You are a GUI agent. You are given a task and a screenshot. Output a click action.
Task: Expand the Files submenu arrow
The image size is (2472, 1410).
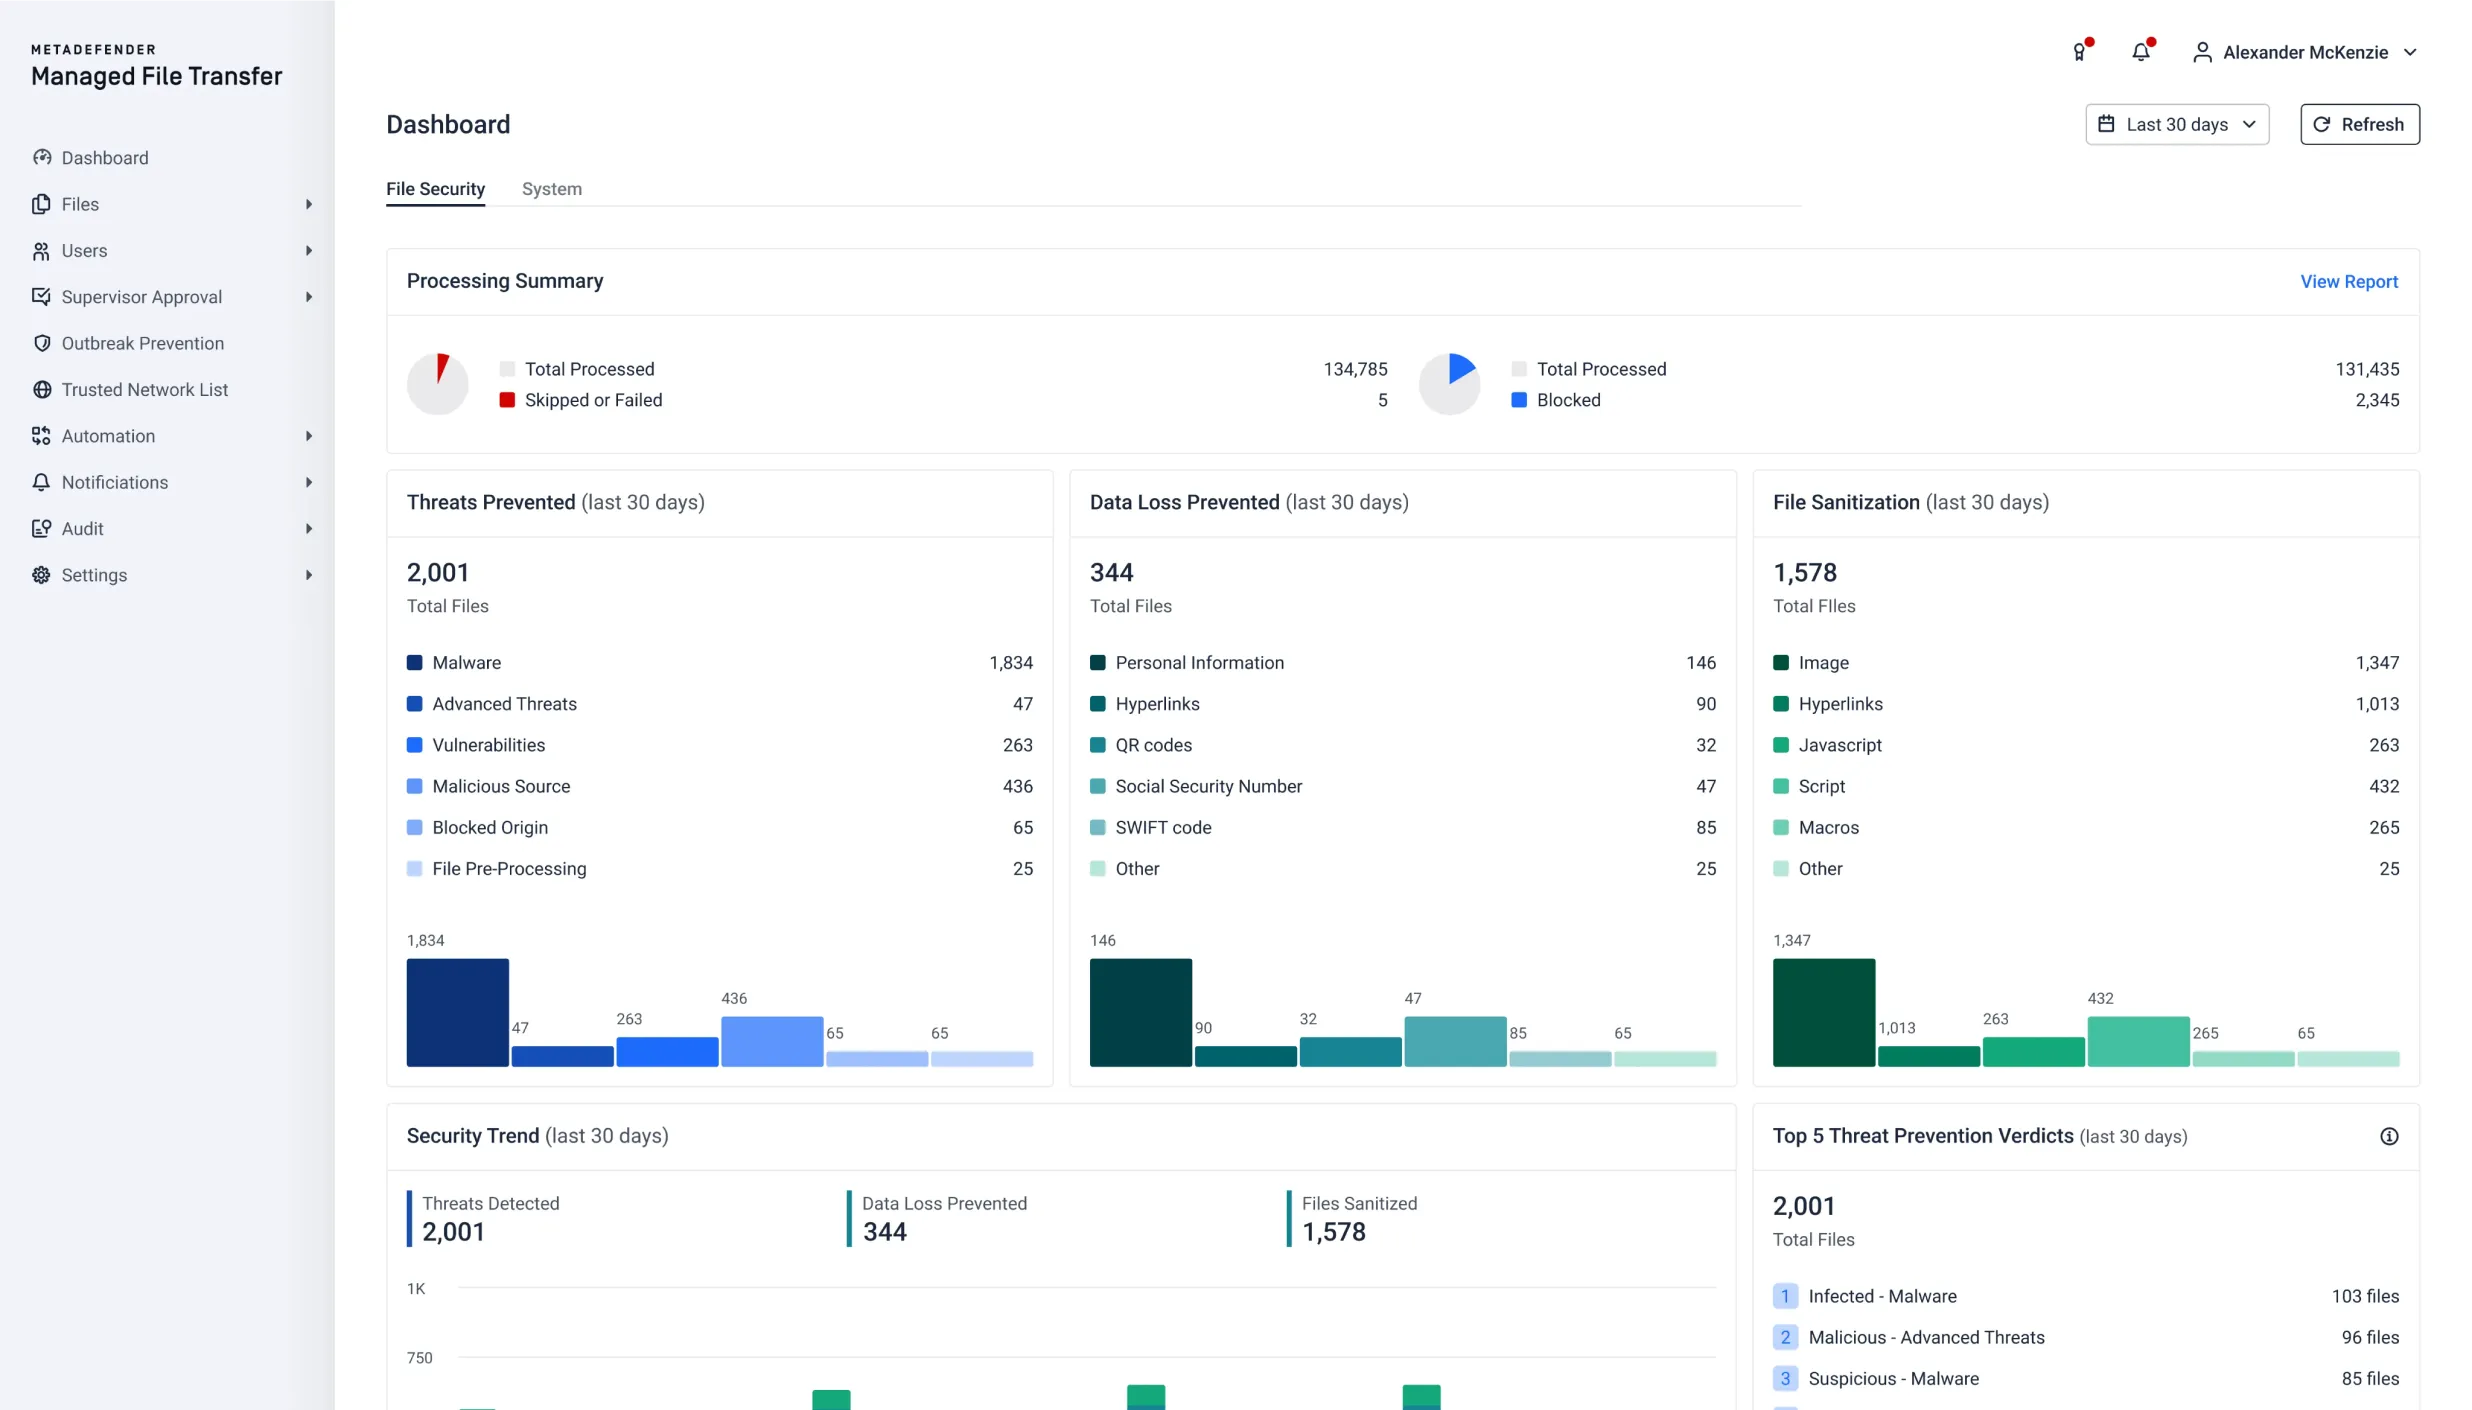[x=308, y=204]
